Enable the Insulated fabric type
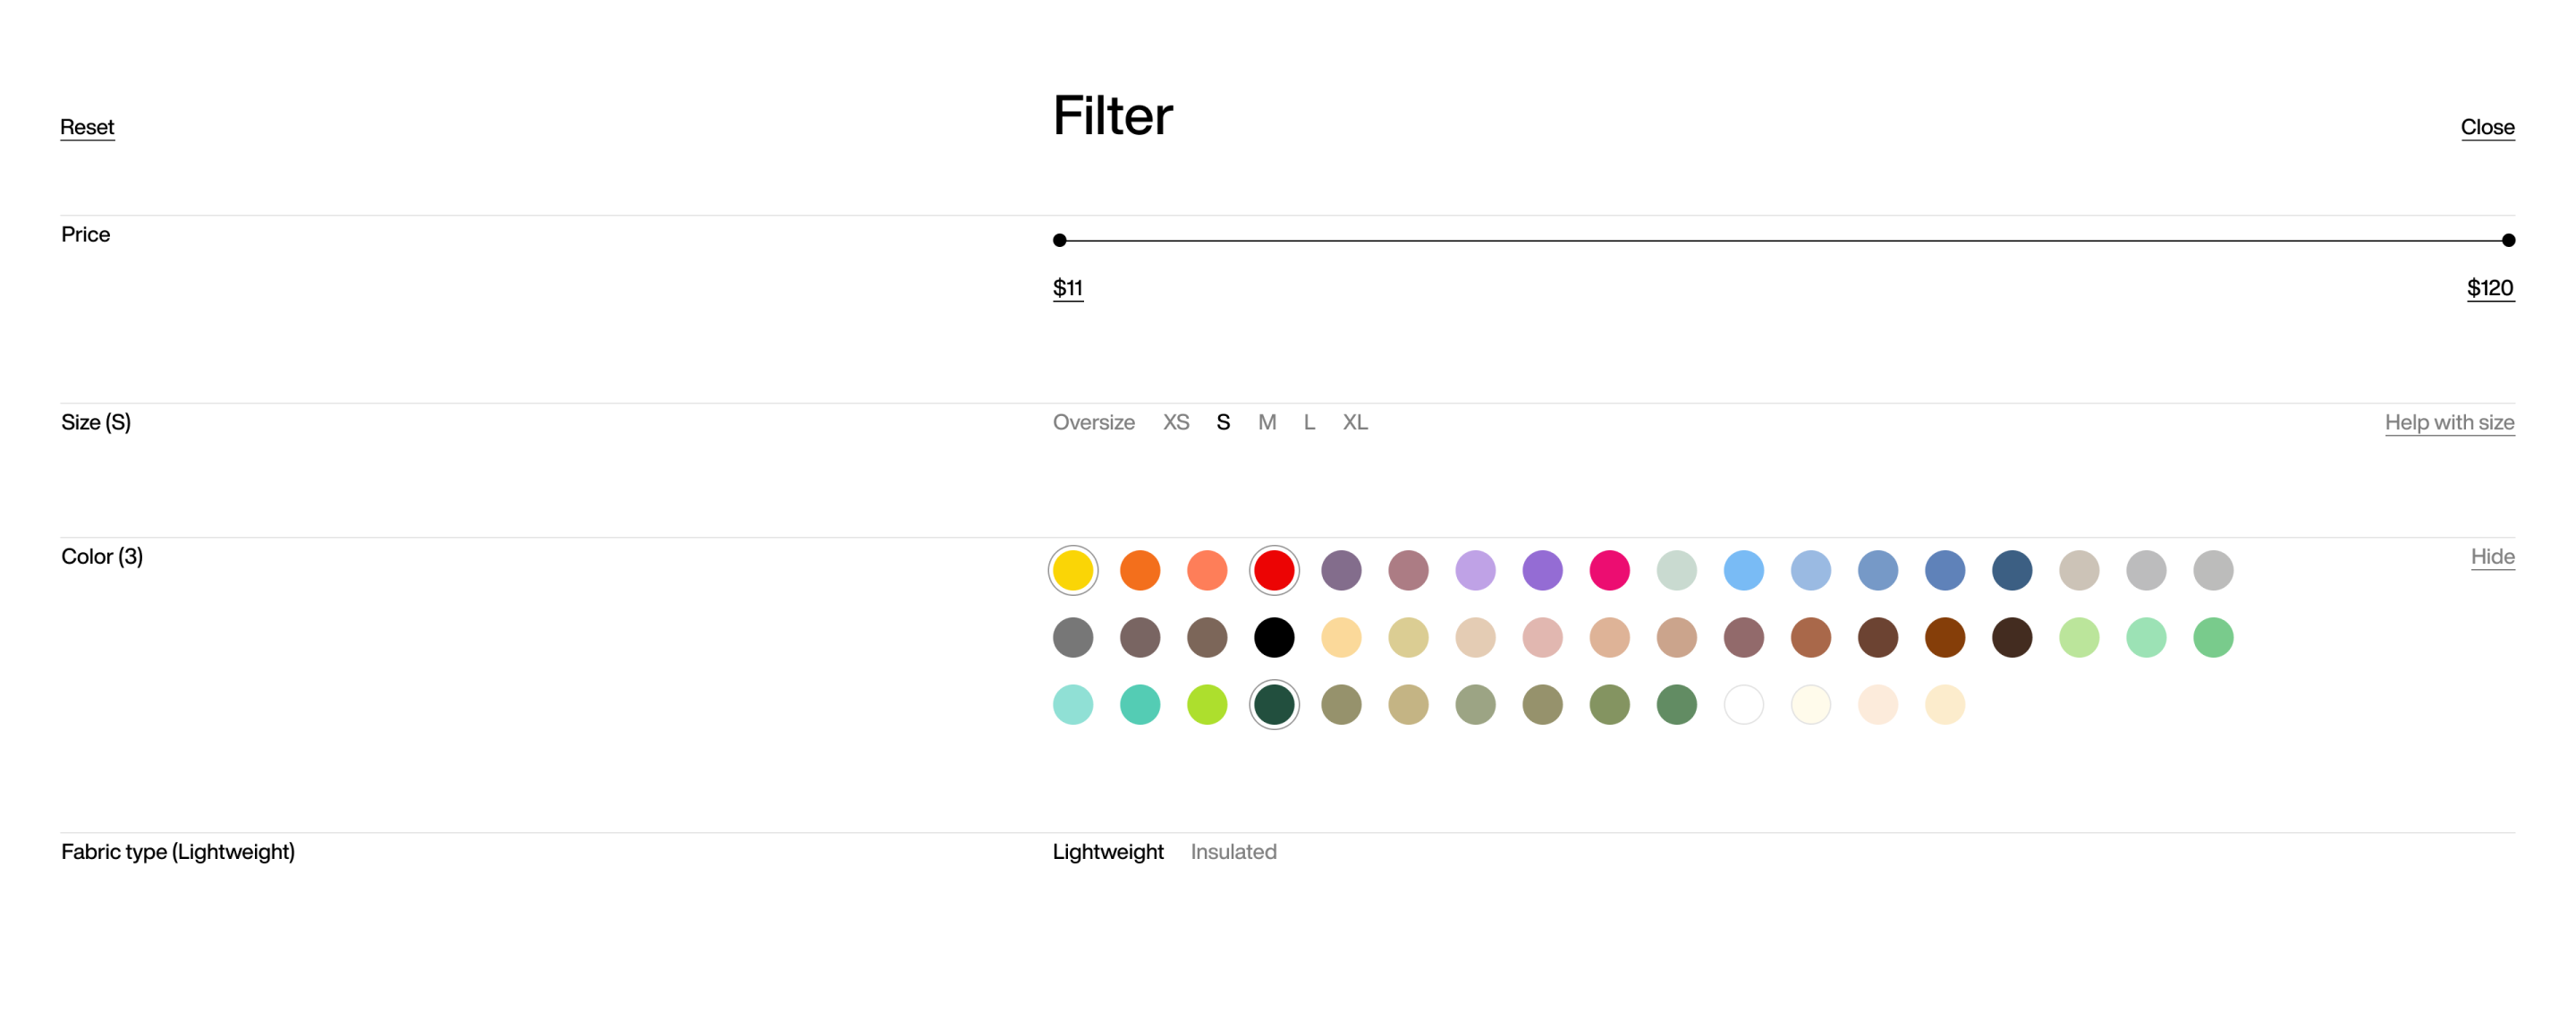Viewport: 2576px width, 1020px height. pos(1232,851)
